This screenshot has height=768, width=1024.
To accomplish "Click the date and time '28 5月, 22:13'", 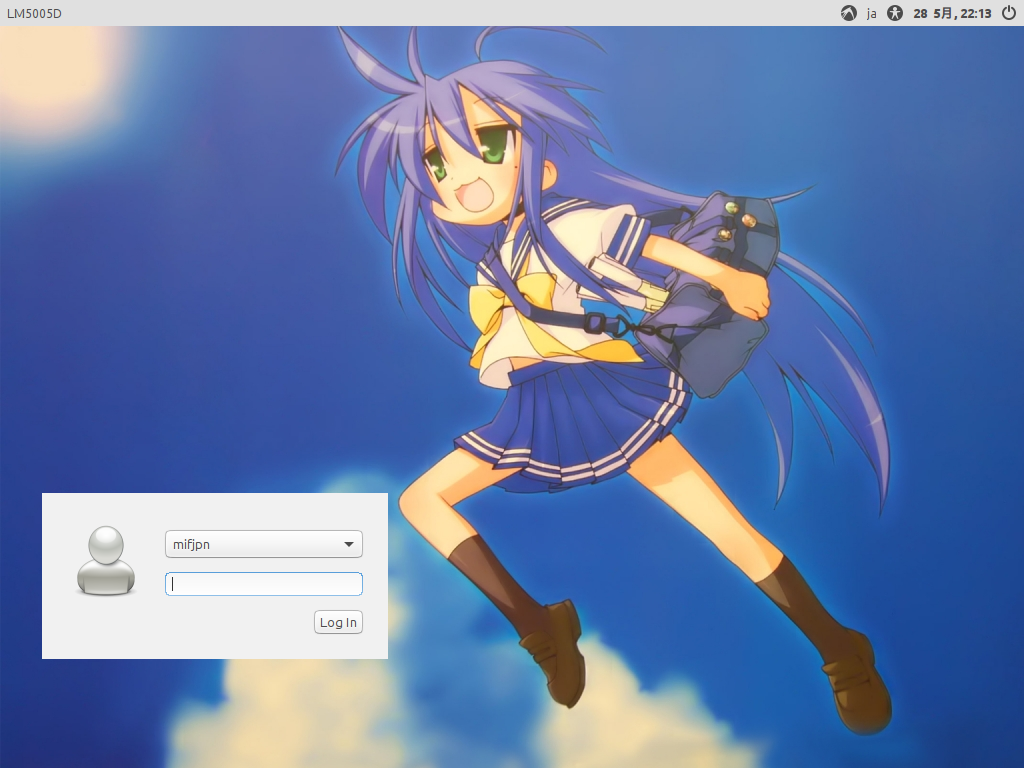I will click(x=952, y=14).
